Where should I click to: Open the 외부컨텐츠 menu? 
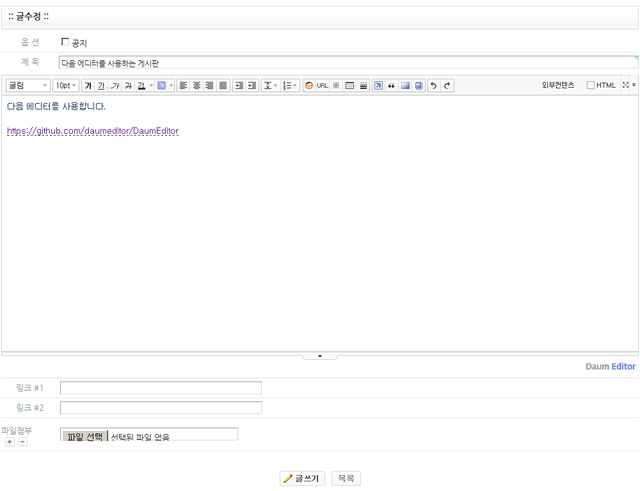(558, 86)
